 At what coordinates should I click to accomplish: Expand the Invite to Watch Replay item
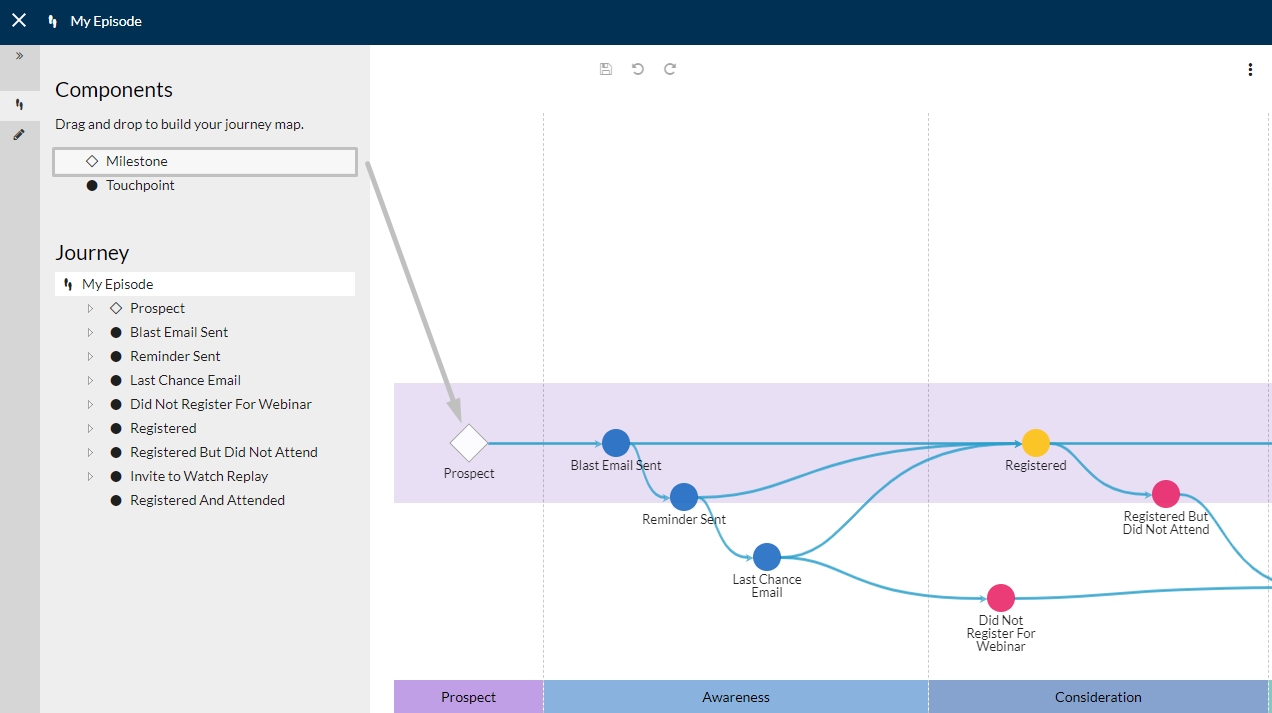click(90, 476)
